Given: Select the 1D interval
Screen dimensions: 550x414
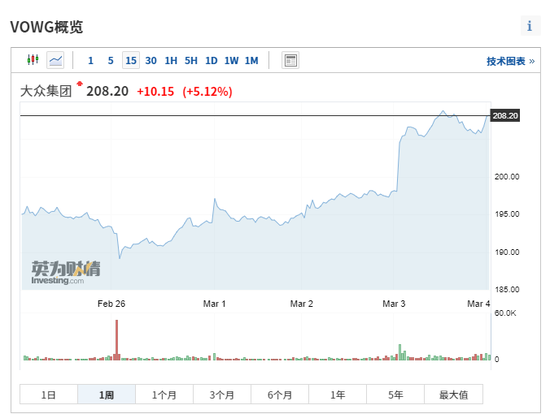Looking at the screenshot, I should click(x=211, y=61).
